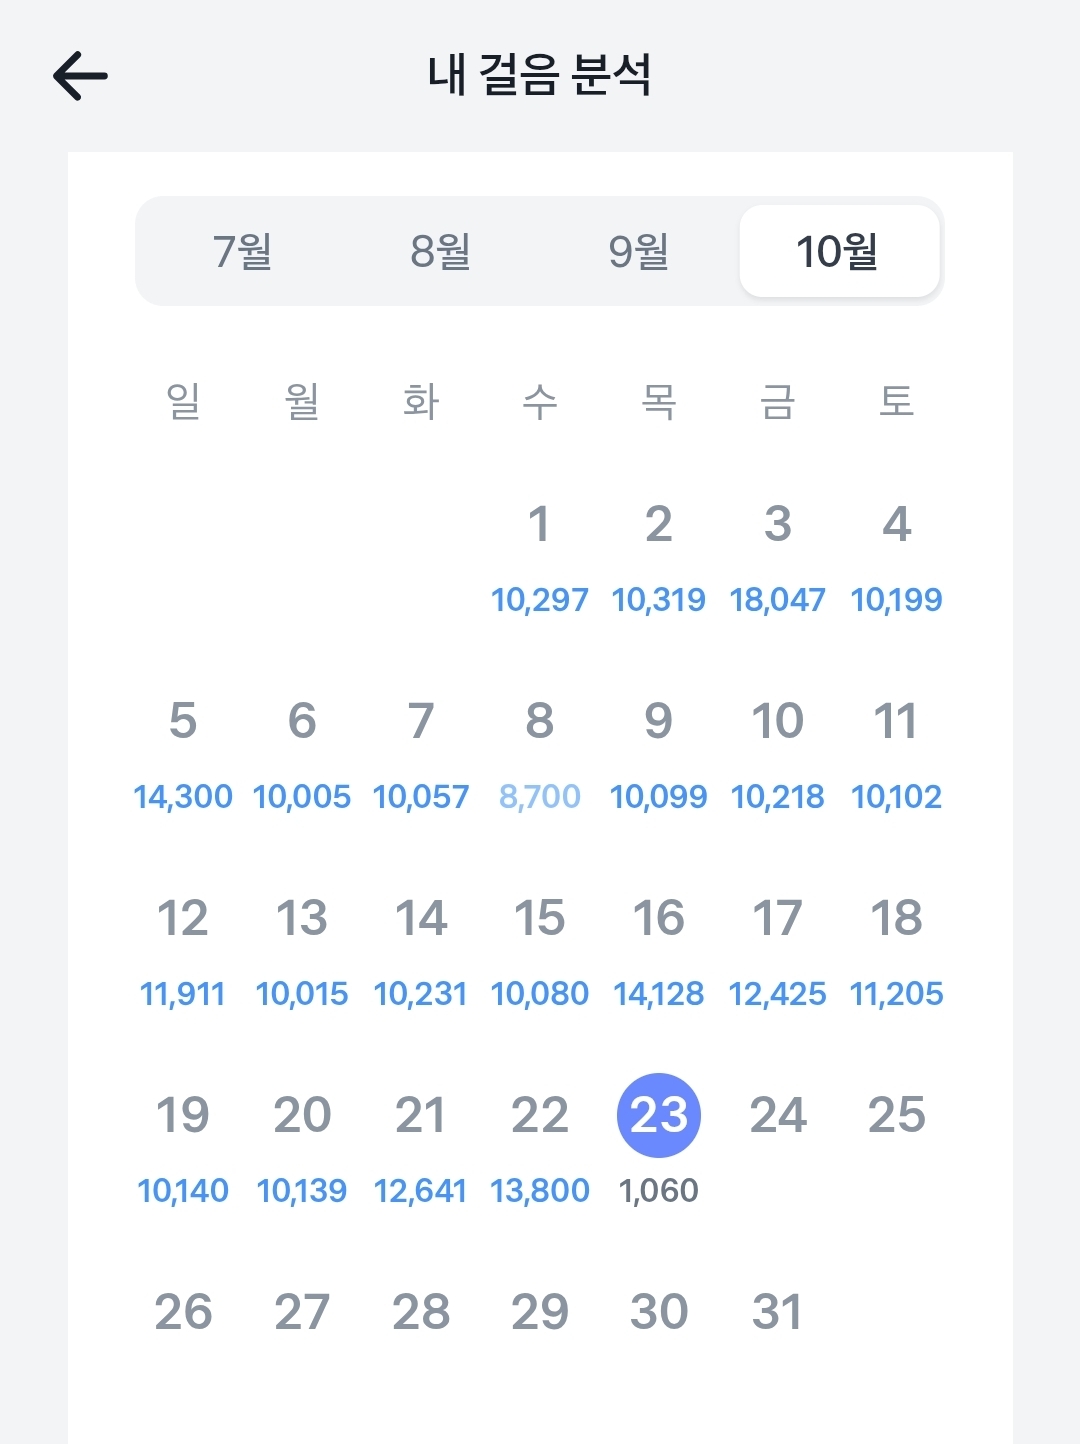Screen dimensions: 1080x1444
Task: Choose date 26 in the last row
Action: 183,1311
